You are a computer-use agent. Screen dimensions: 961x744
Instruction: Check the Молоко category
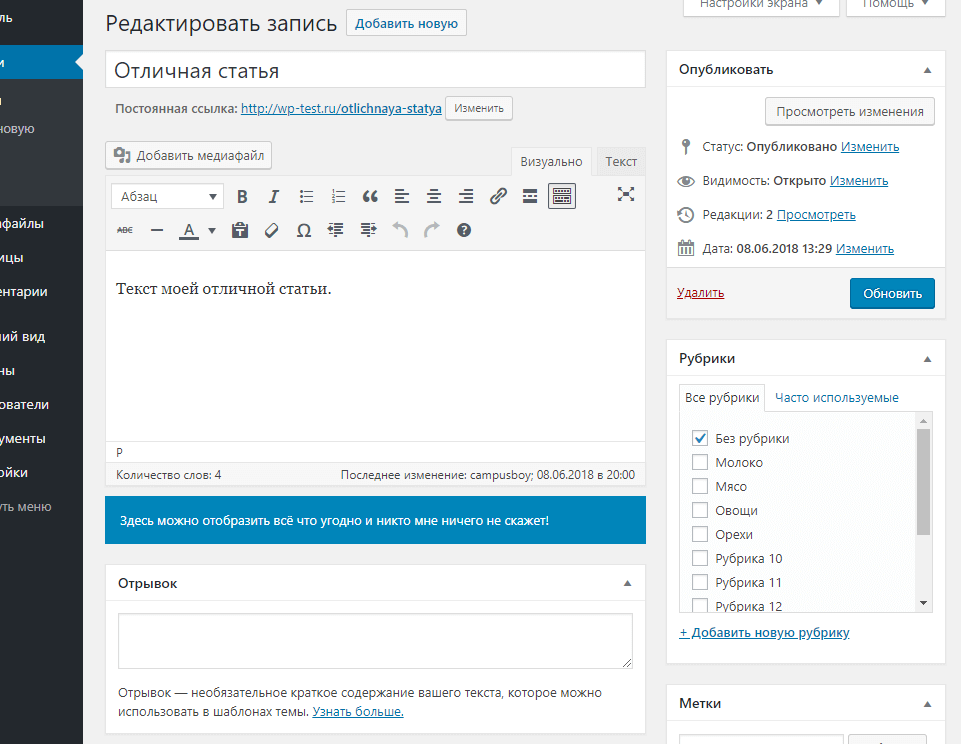699,462
